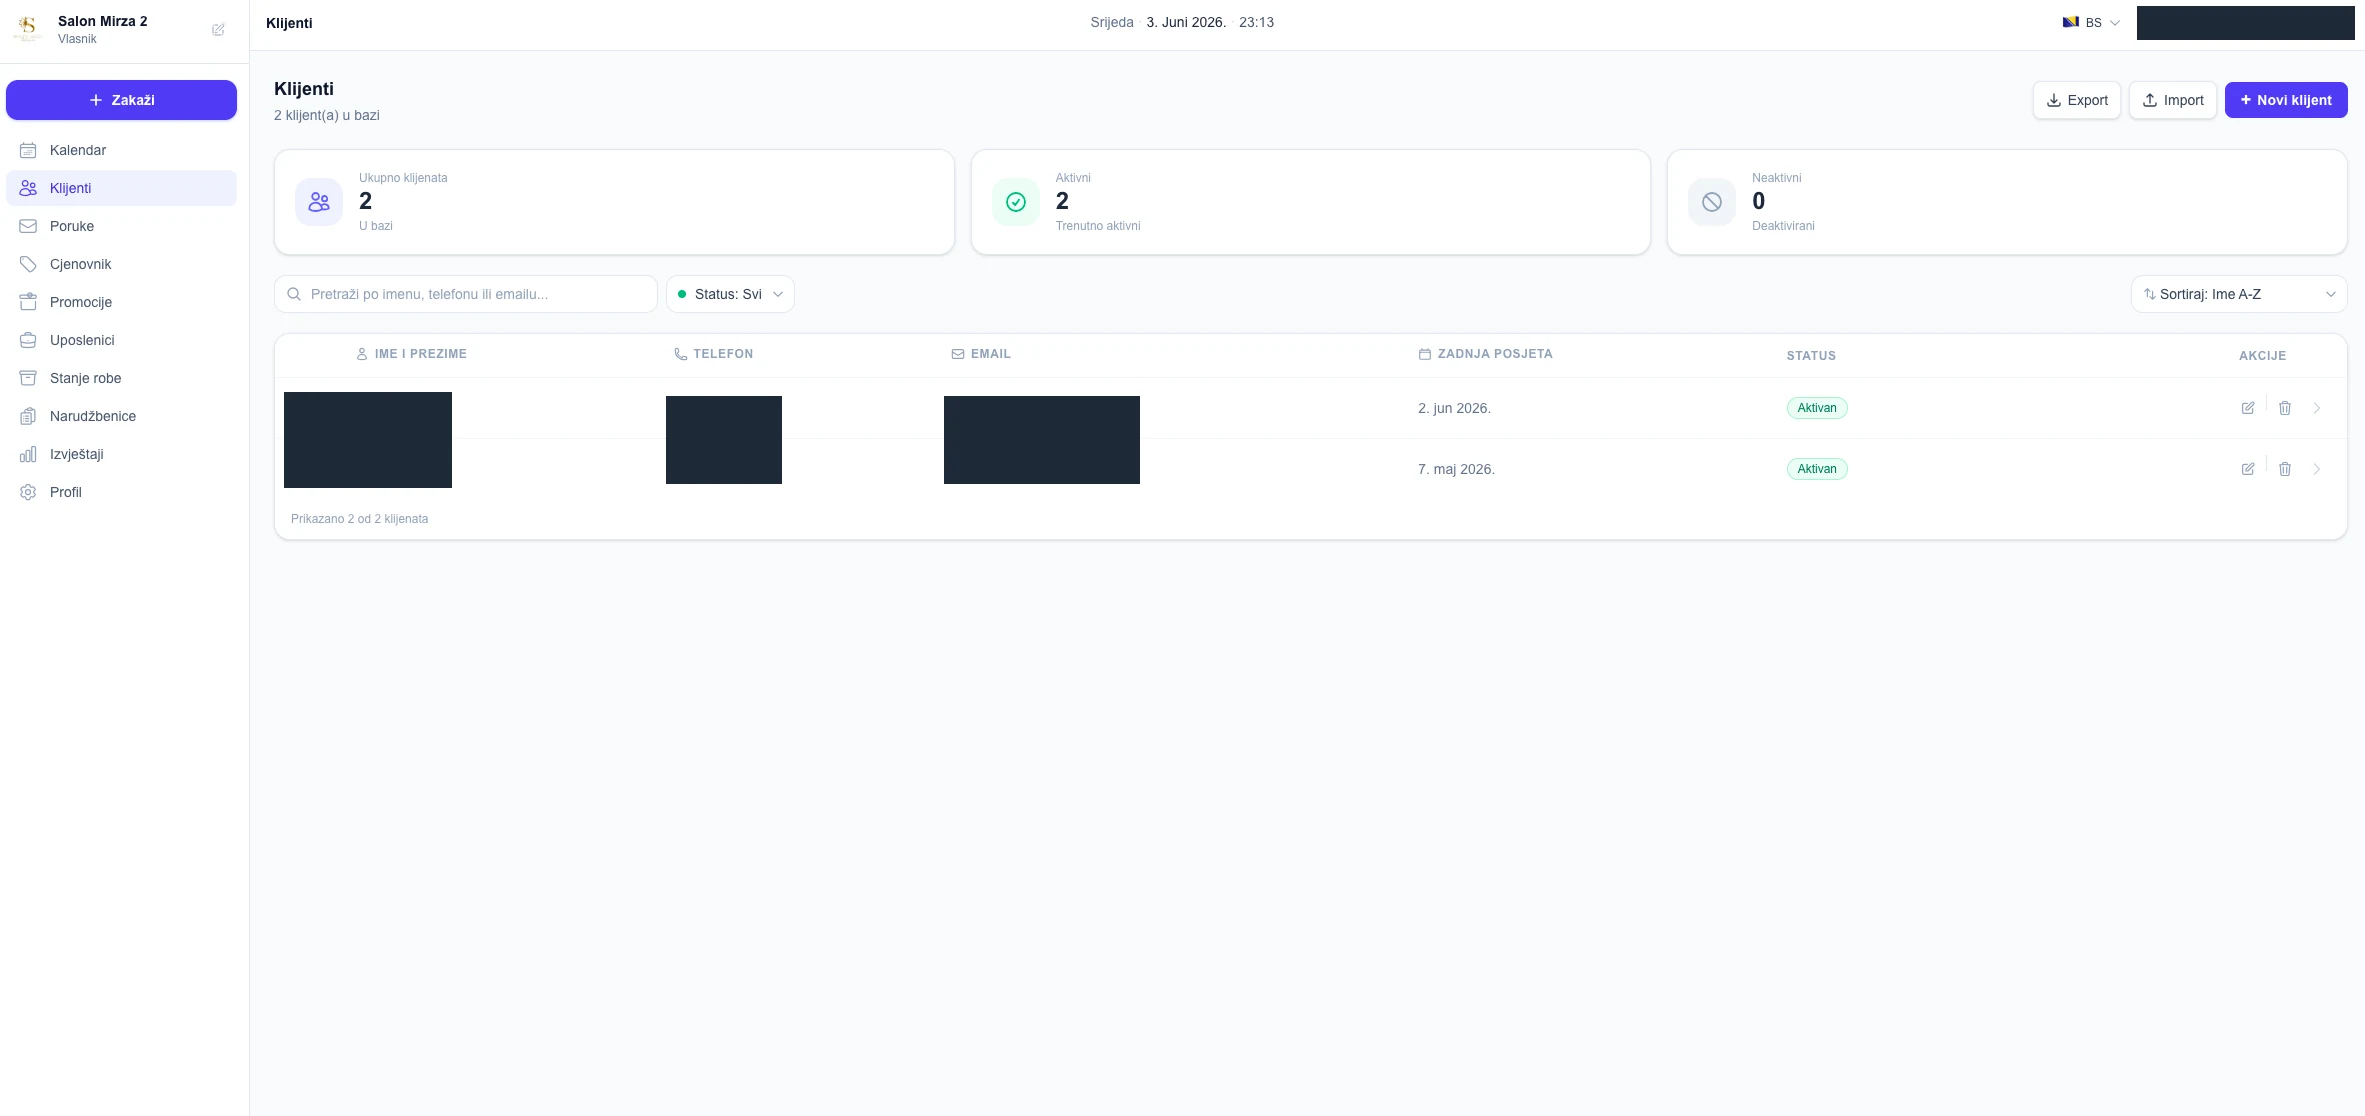The image size is (2365, 1116).
Task: Click the date 2. jun 2026.
Action: pyautogui.click(x=1454, y=408)
